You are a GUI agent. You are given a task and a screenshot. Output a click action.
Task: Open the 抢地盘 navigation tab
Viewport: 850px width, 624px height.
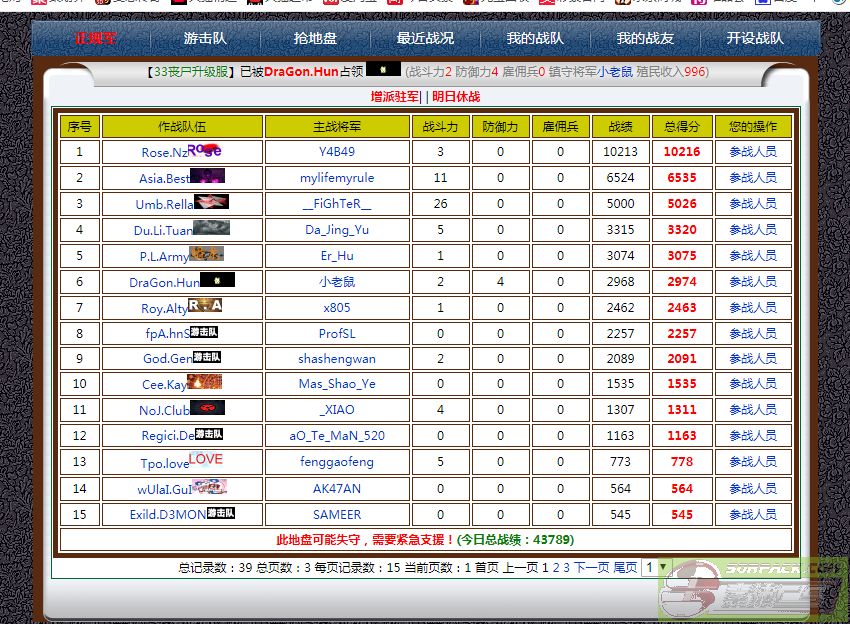point(315,38)
